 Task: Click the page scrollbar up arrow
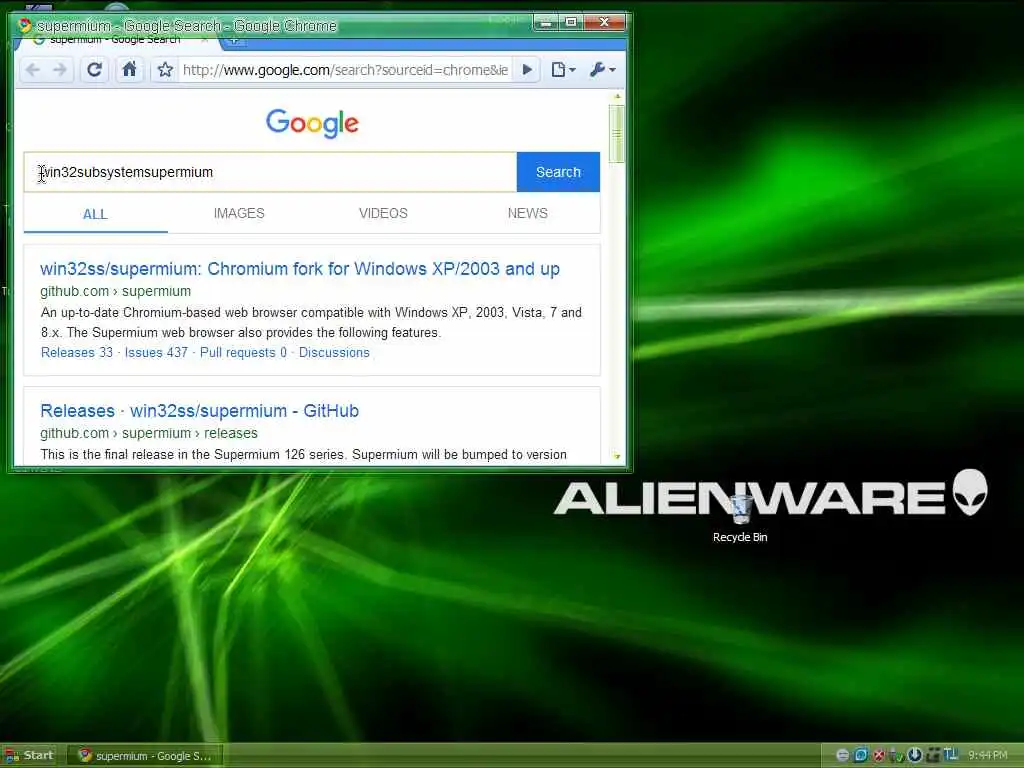point(617,97)
